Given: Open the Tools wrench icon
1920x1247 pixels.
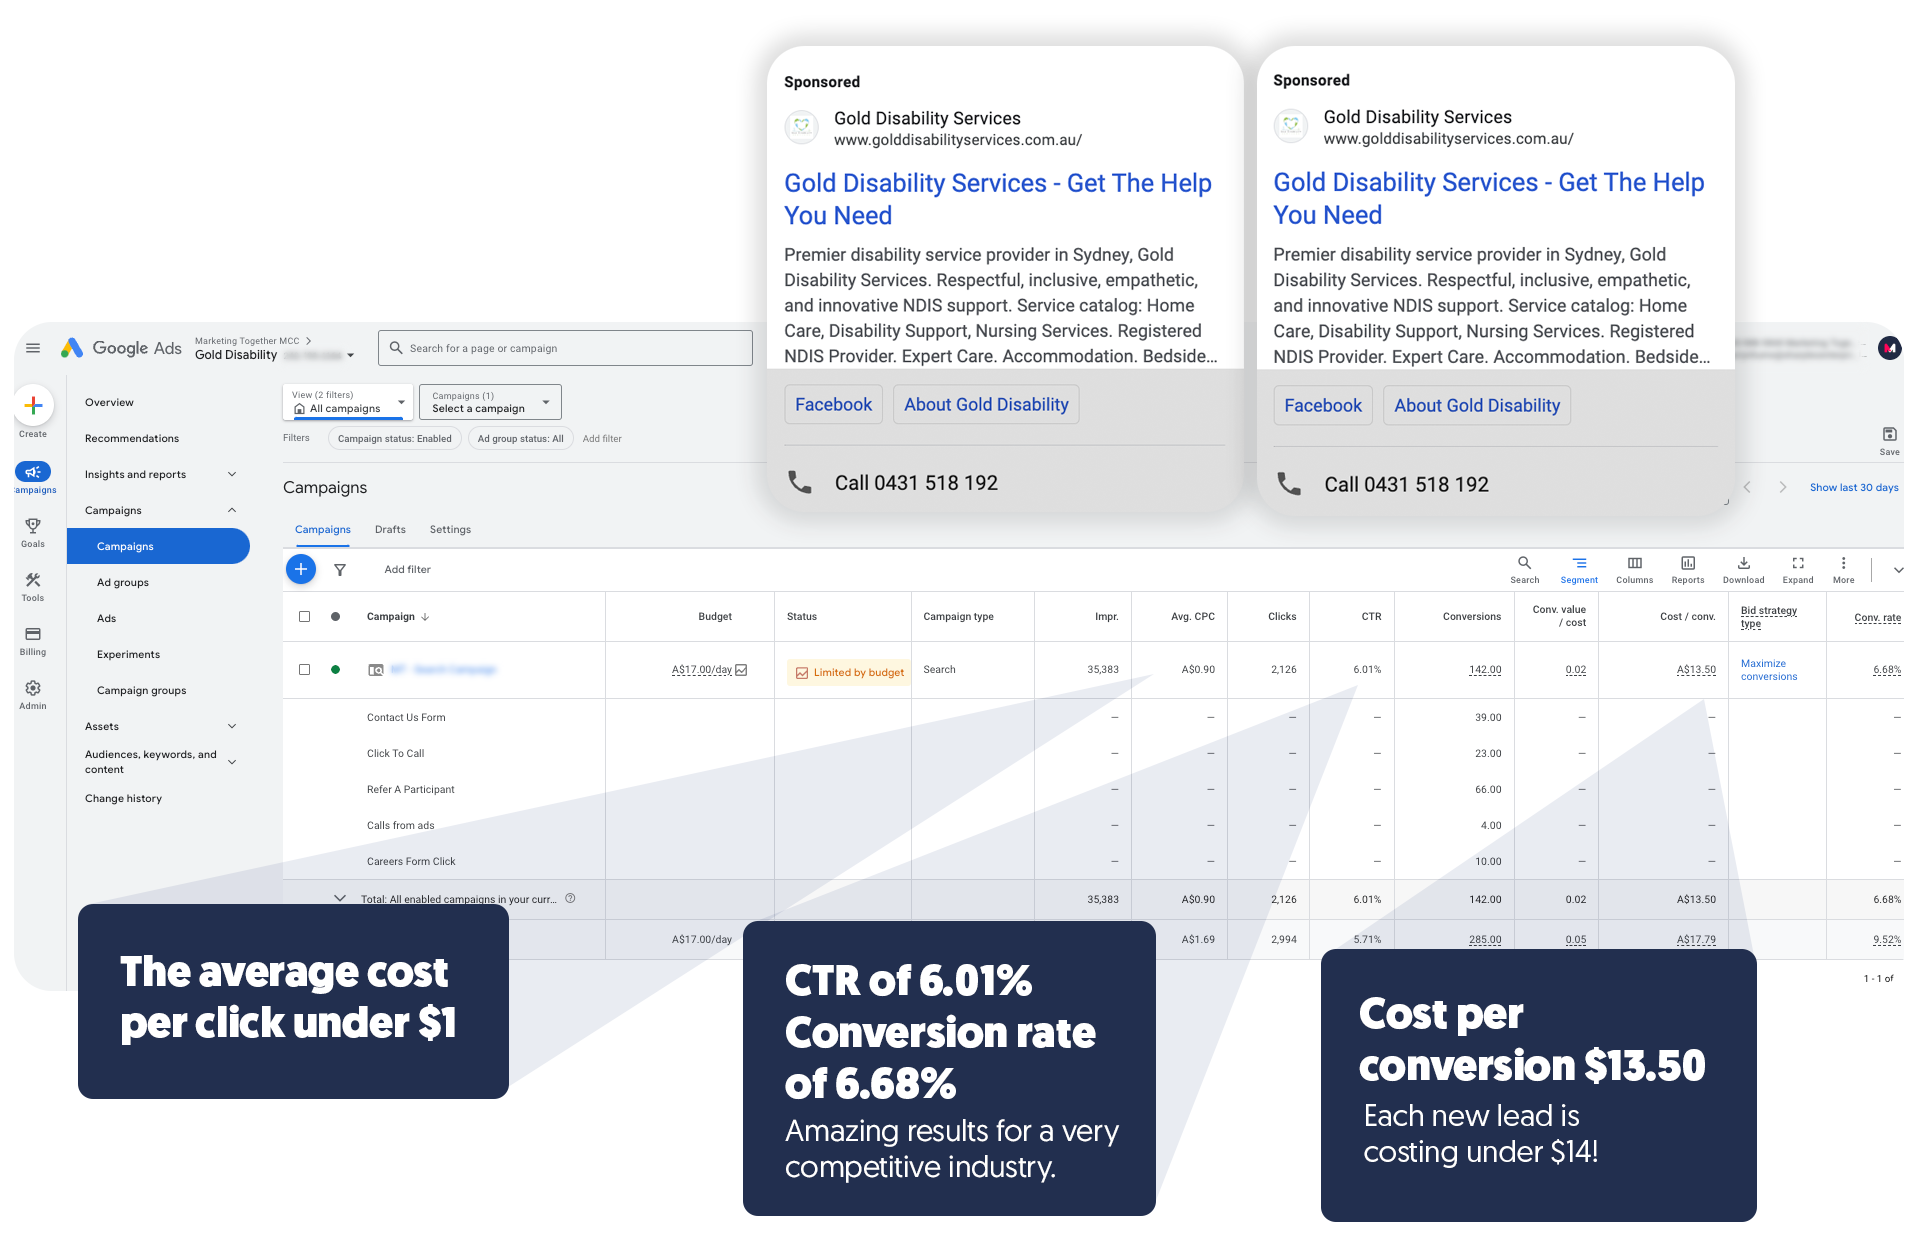Looking at the screenshot, I should pos(33,580).
